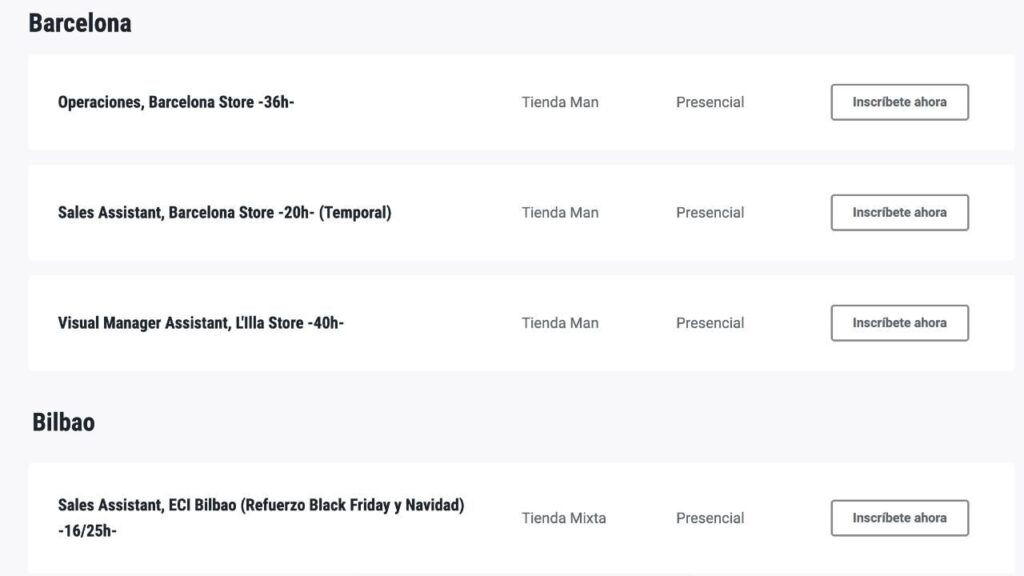Click 'Presencial' in the Operaciones row
The width and height of the screenshot is (1024, 576).
tap(710, 102)
